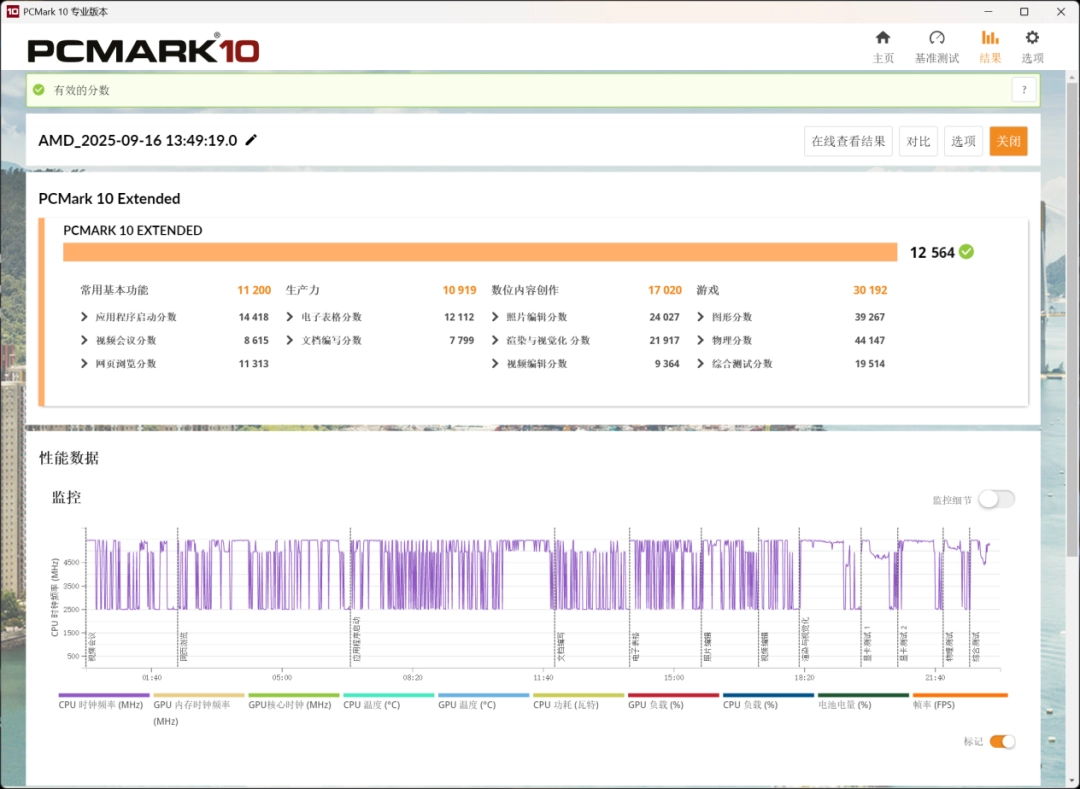The height and width of the screenshot is (789, 1080).
Task: Click the 有效的分数 banner text
Action: click(x=82, y=90)
